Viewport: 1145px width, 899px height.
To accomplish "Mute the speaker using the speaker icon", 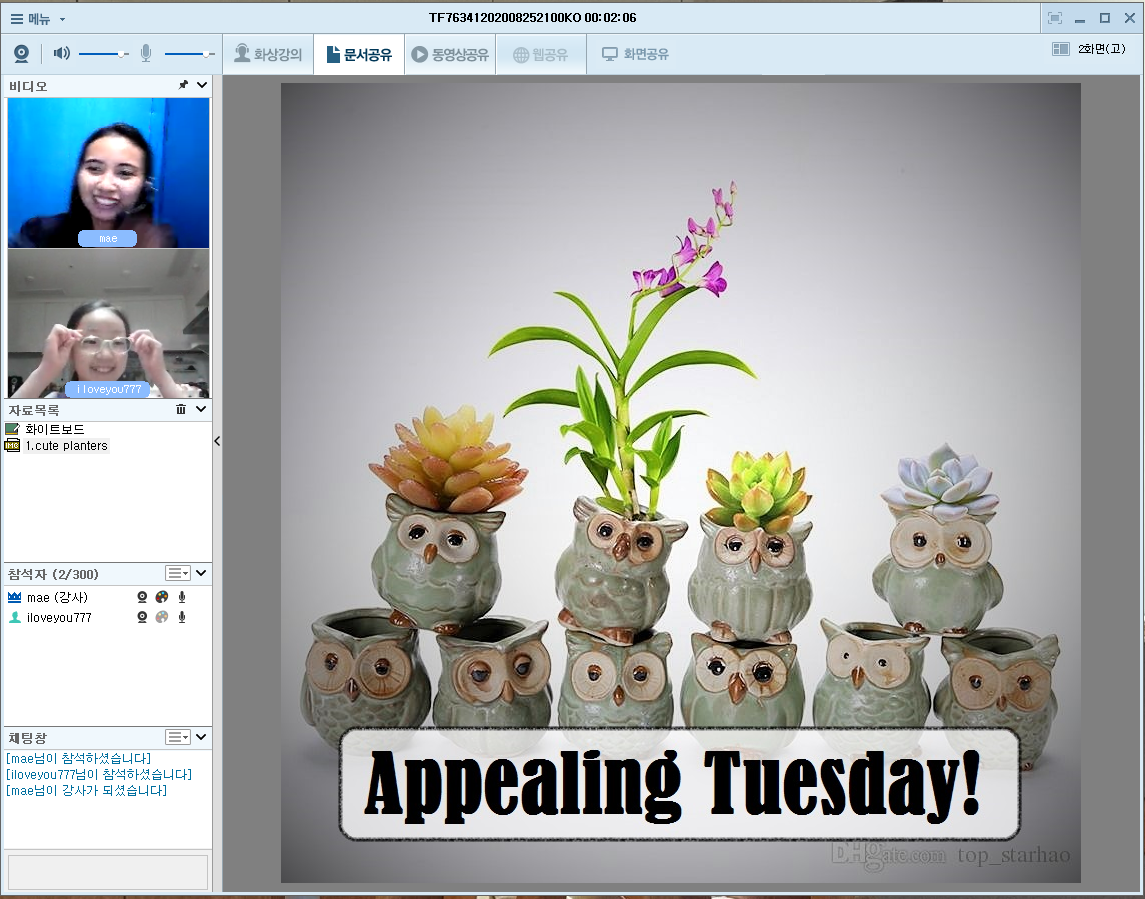I will pyautogui.click(x=62, y=54).
